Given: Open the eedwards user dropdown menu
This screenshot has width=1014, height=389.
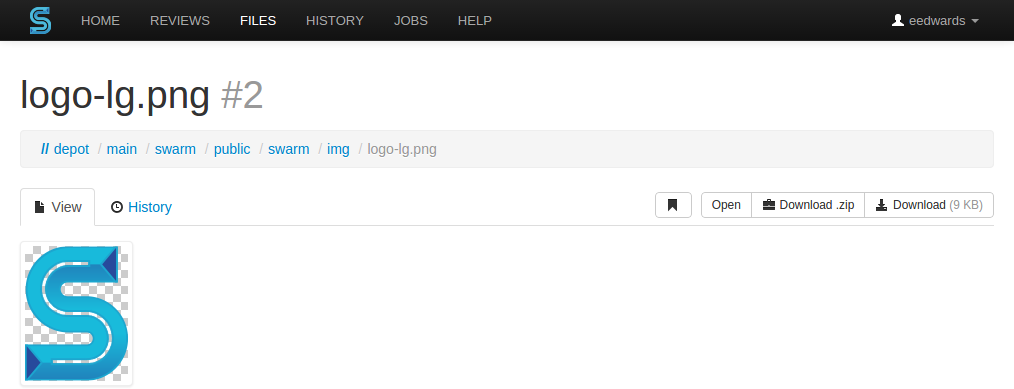Looking at the screenshot, I should pyautogui.click(x=935, y=21).
